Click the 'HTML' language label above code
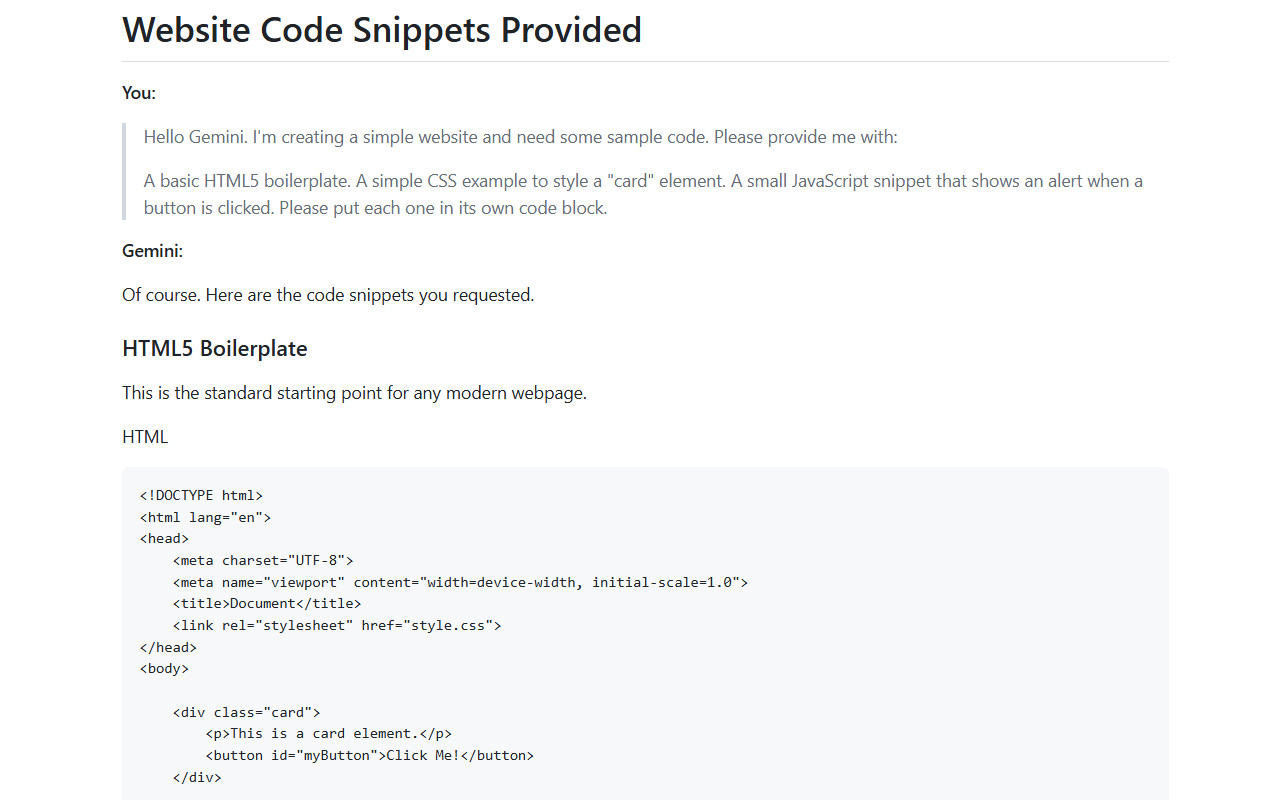 tap(145, 437)
